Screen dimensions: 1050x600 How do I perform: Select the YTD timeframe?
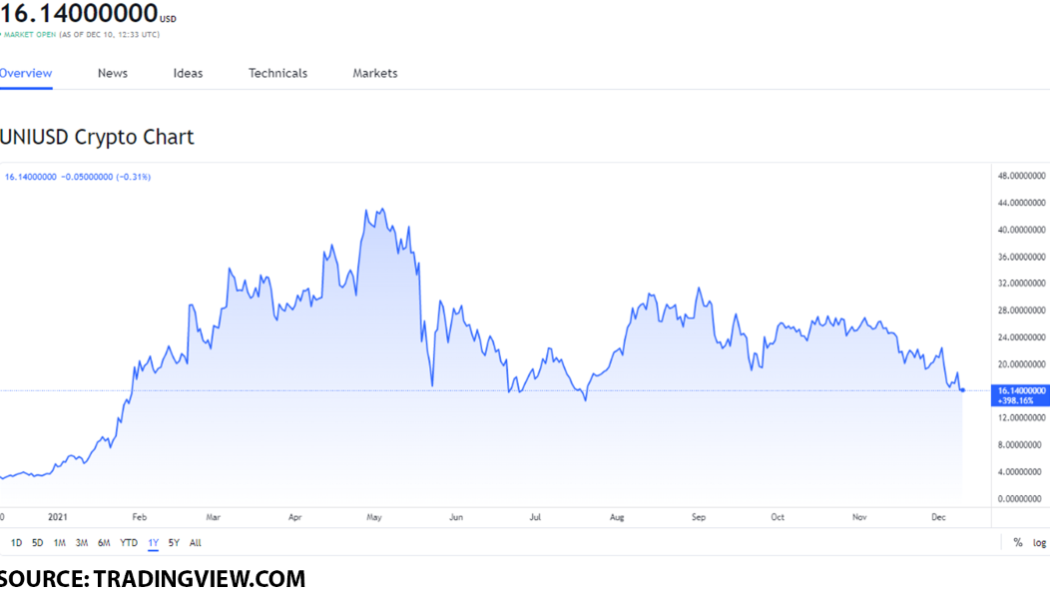(x=127, y=542)
